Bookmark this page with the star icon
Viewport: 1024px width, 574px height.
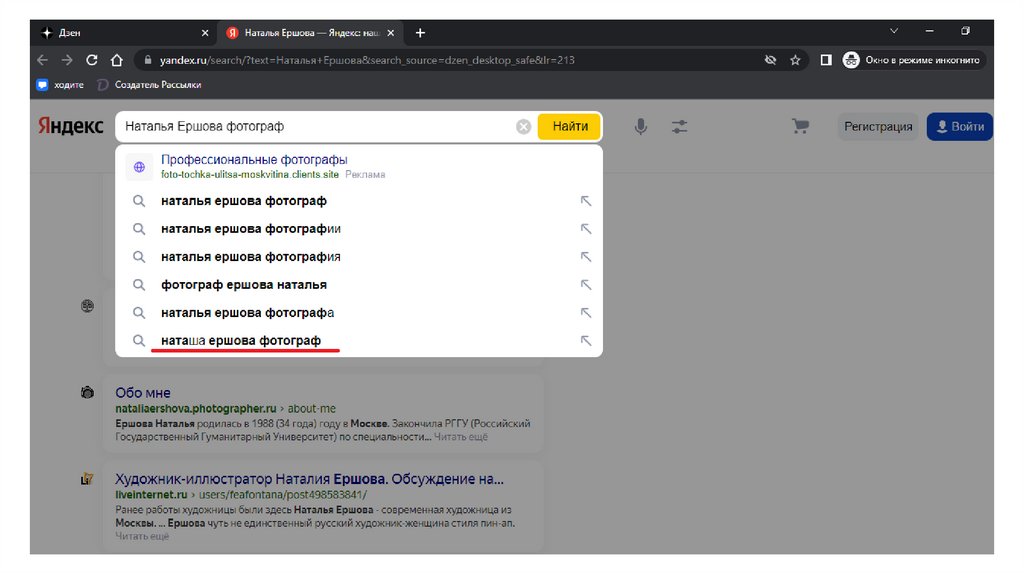click(x=795, y=60)
